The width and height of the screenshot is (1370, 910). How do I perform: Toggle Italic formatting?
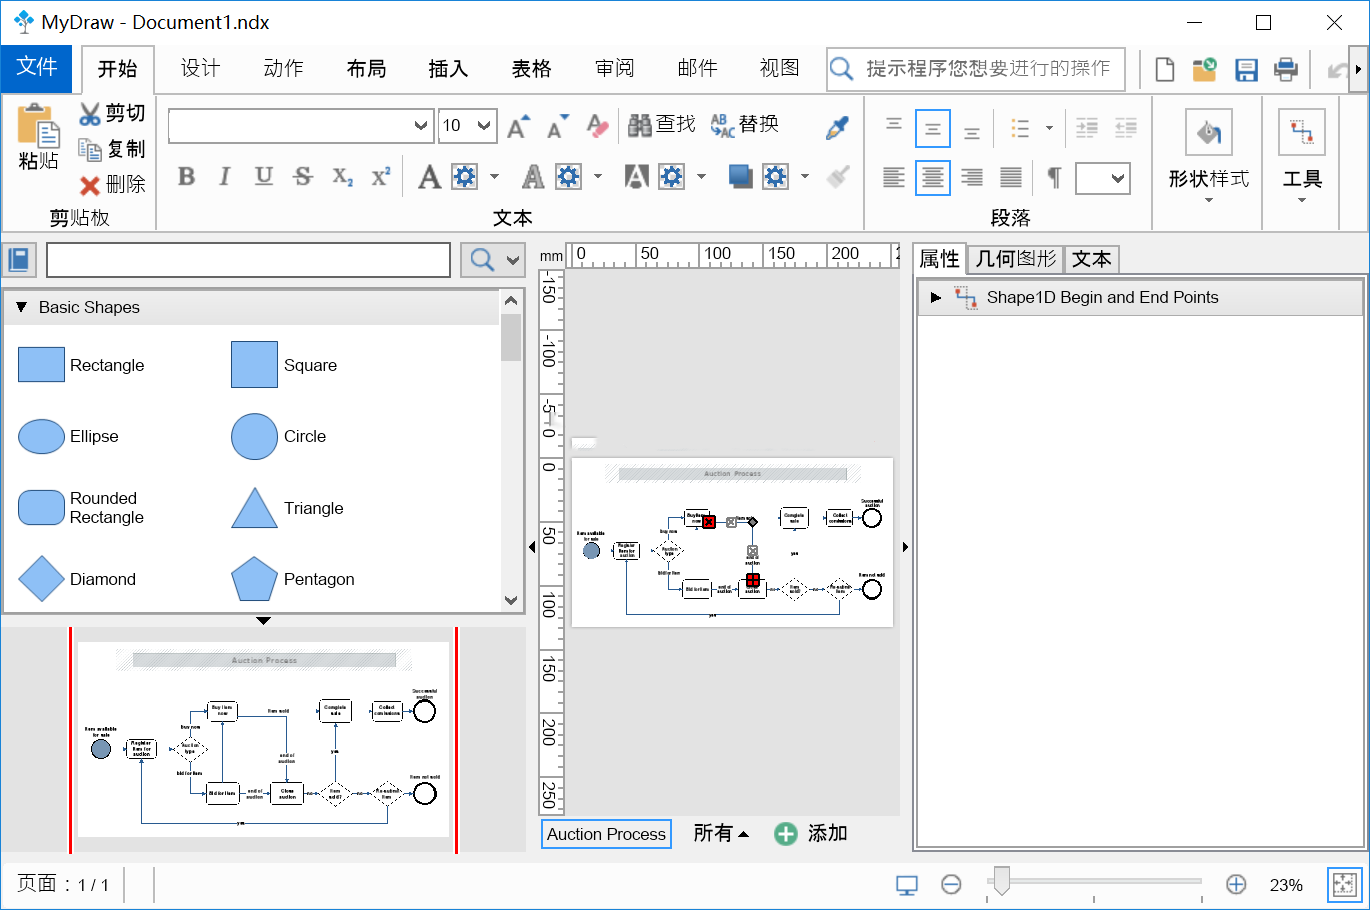click(x=225, y=177)
